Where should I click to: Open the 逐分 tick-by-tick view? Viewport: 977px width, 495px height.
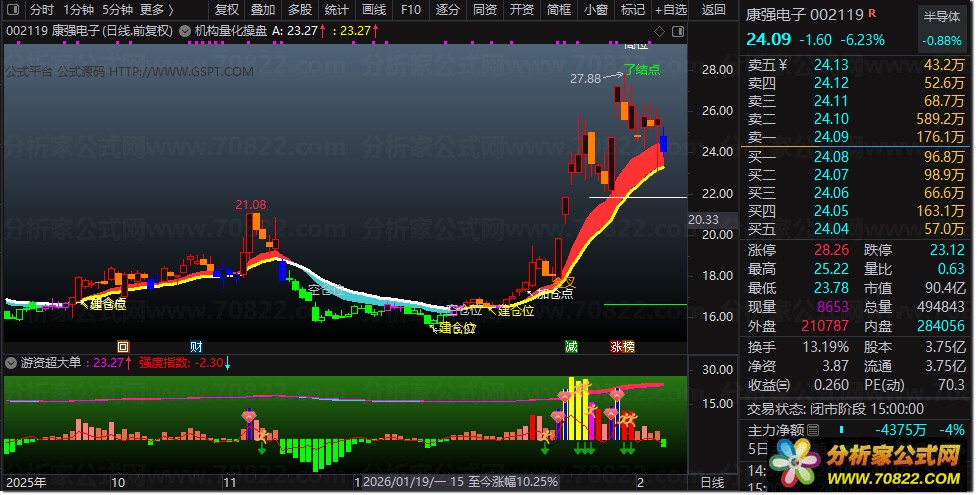(x=447, y=9)
